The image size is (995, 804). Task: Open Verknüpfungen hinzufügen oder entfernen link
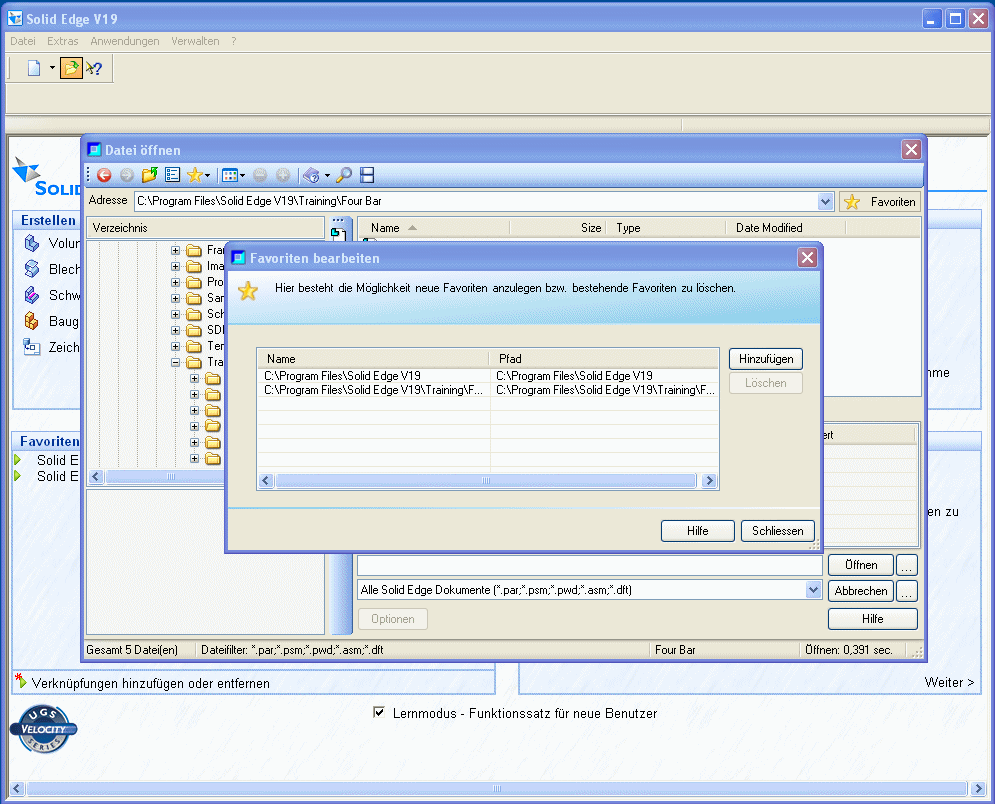tap(150, 683)
